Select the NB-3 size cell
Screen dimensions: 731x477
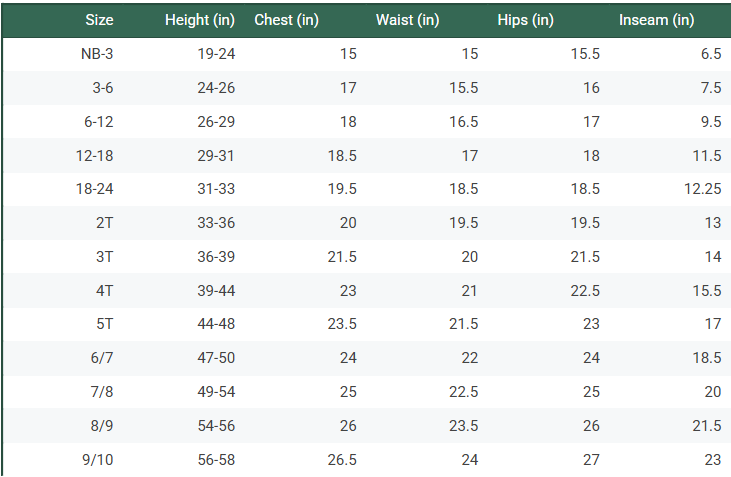tap(97, 54)
